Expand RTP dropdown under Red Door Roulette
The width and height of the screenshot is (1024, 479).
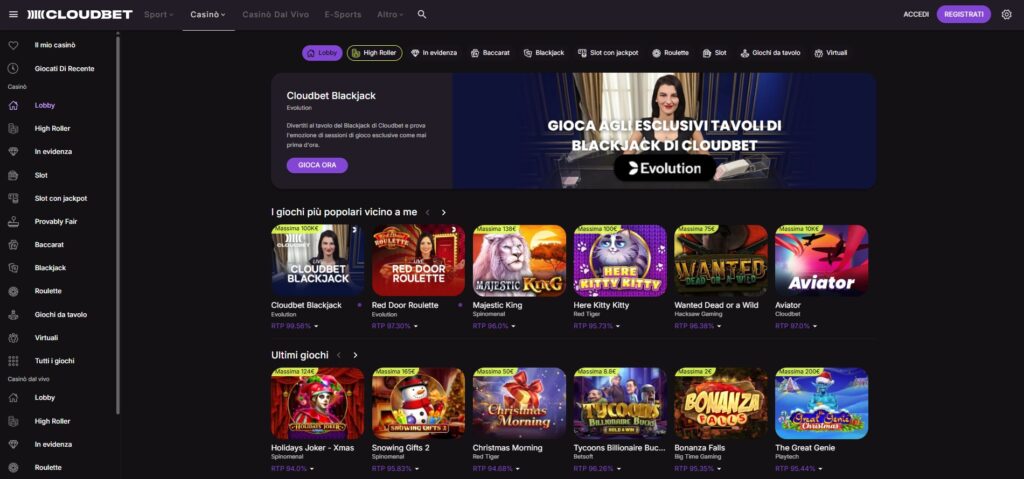click(417, 325)
